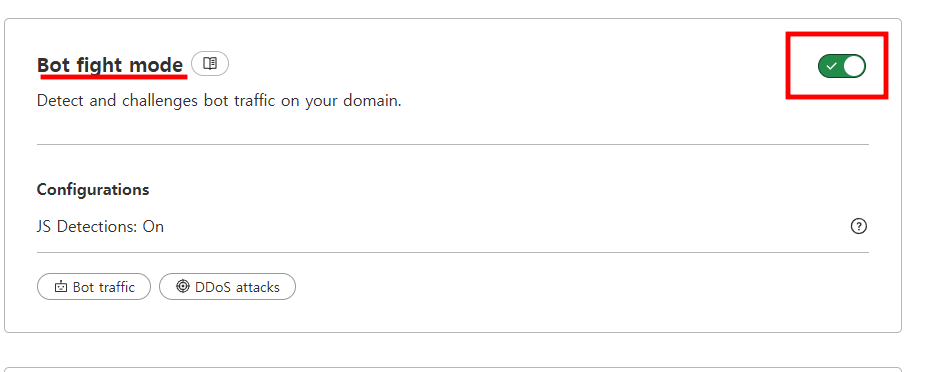Click the JS Detections help question mark
Image resolution: width=928 pixels, height=372 pixels.
(x=859, y=226)
